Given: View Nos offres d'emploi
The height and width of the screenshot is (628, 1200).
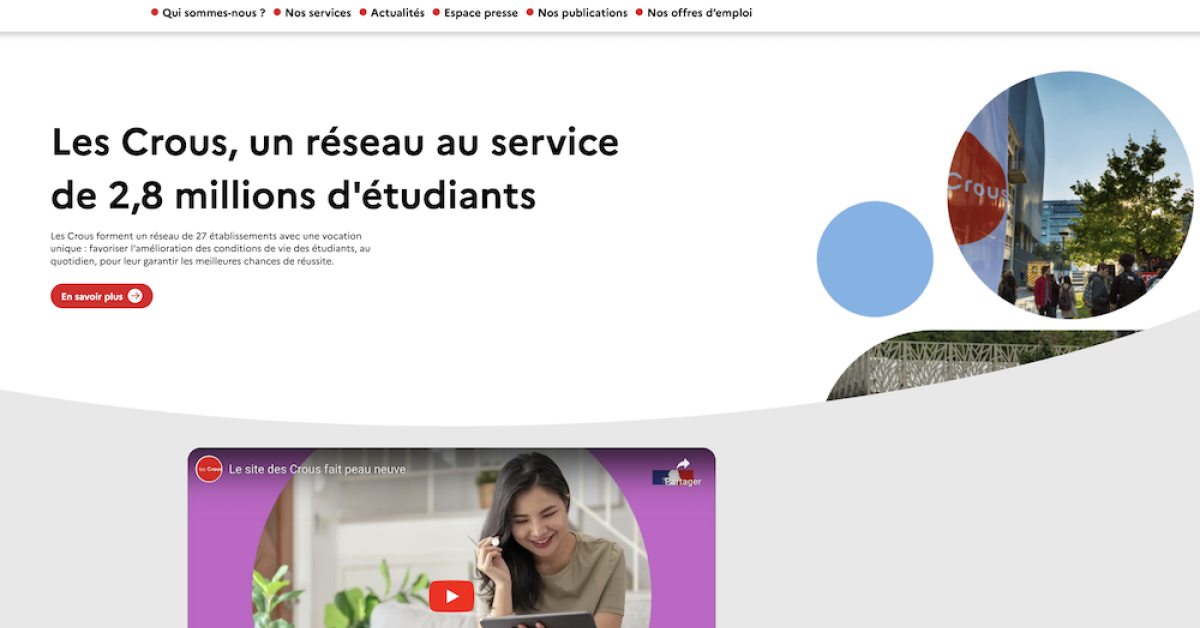Looking at the screenshot, I should coord(700,13).
